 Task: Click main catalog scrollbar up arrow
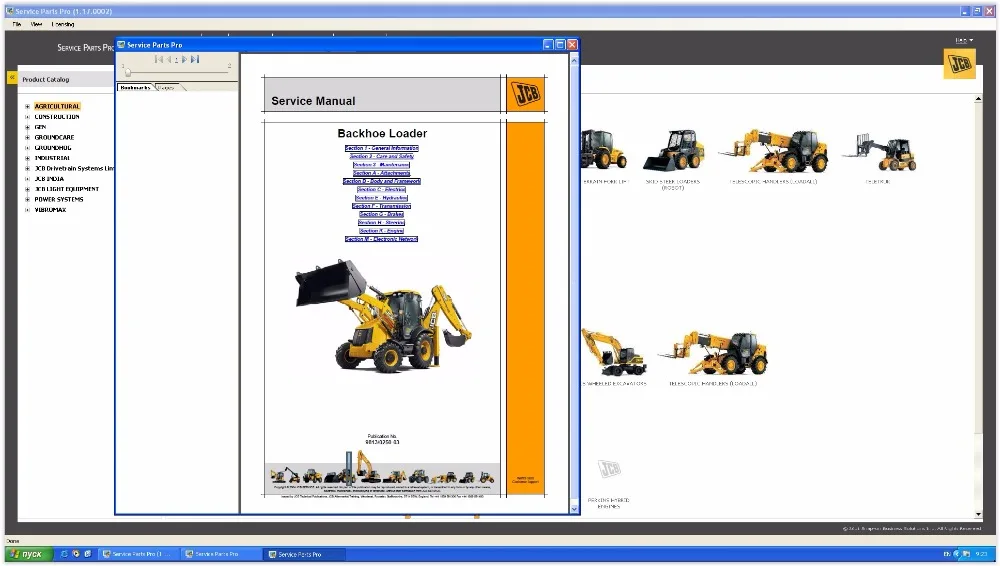point(978,100)
